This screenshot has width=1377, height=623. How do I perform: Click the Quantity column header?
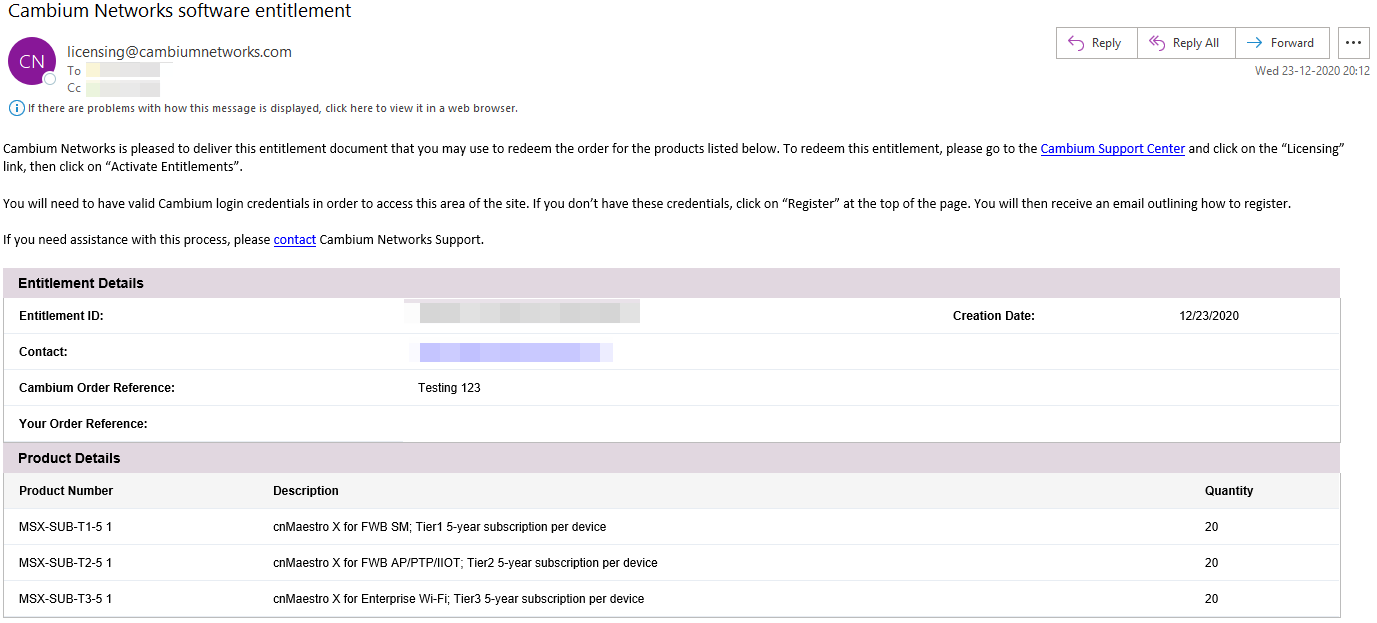1229,491
